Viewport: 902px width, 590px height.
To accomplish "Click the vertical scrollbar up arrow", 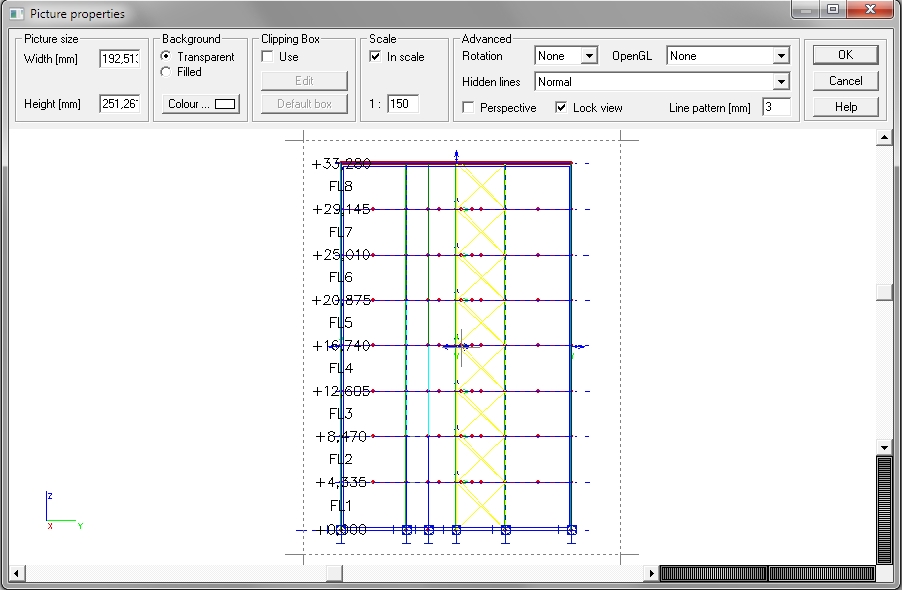I will pyautogui.click(x=883, y=137).
